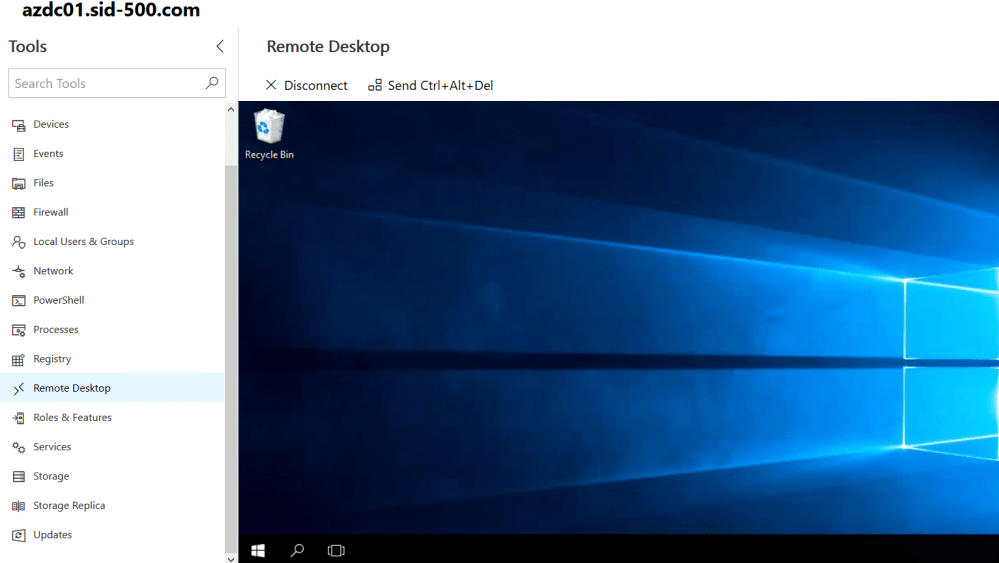Click the Events icon in the sidebar

[18, 154]
